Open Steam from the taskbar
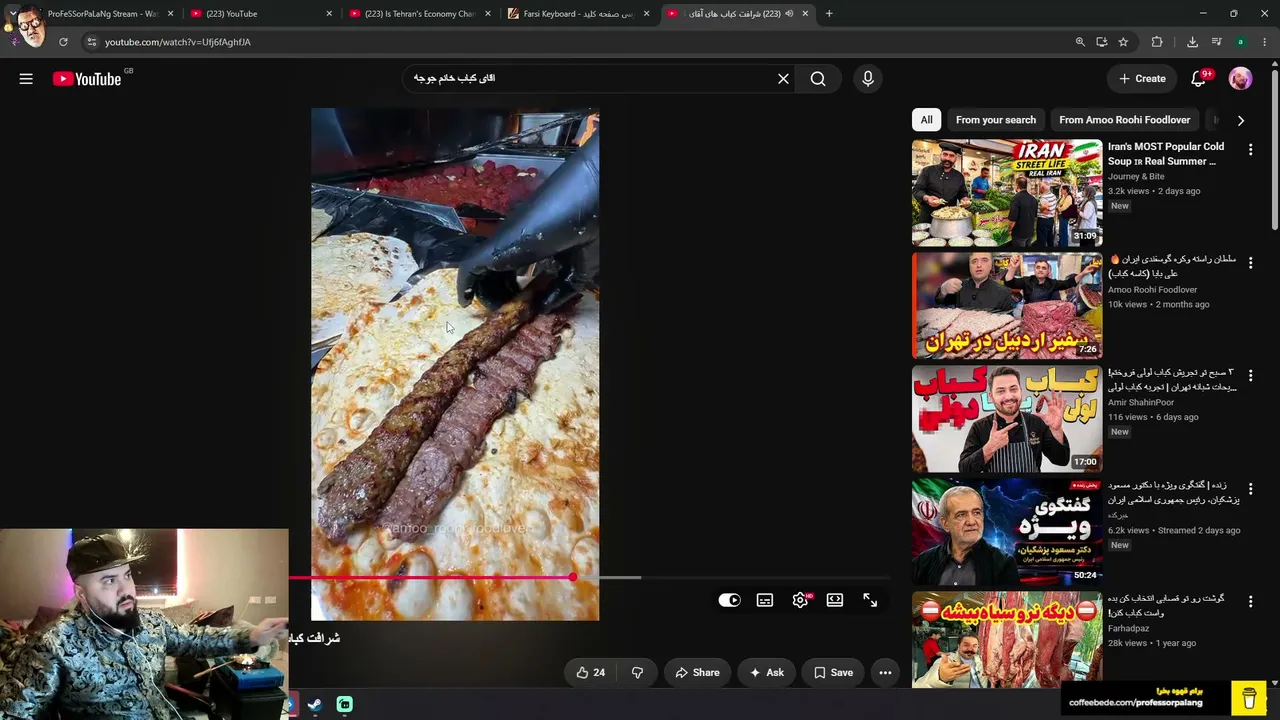The image size is (1280, 720). click(x=314, y=704)
